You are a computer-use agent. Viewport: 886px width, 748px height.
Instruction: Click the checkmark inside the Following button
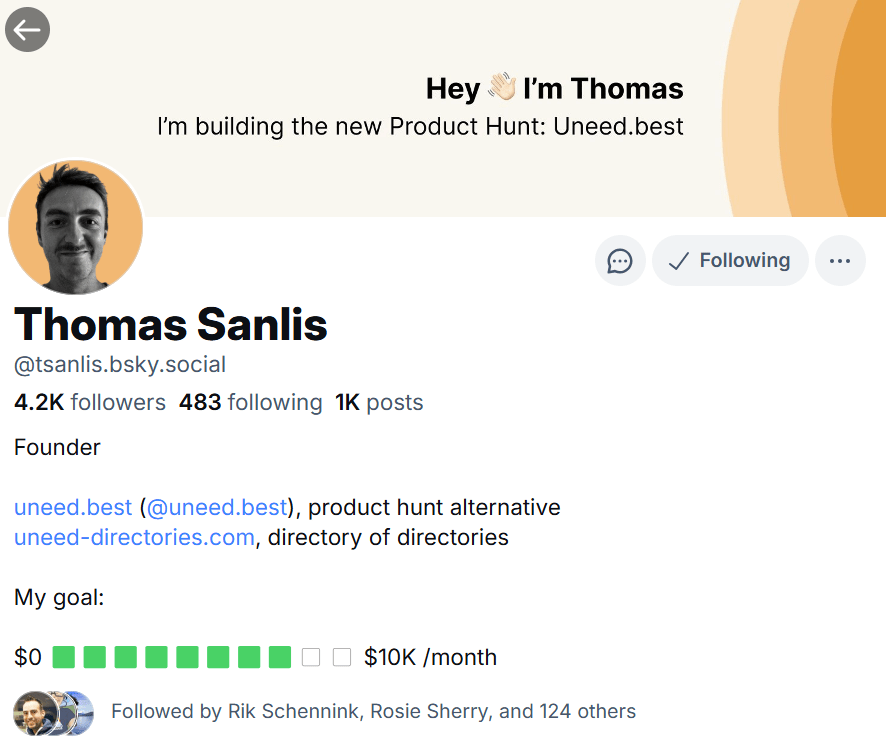tap(678, 260)
